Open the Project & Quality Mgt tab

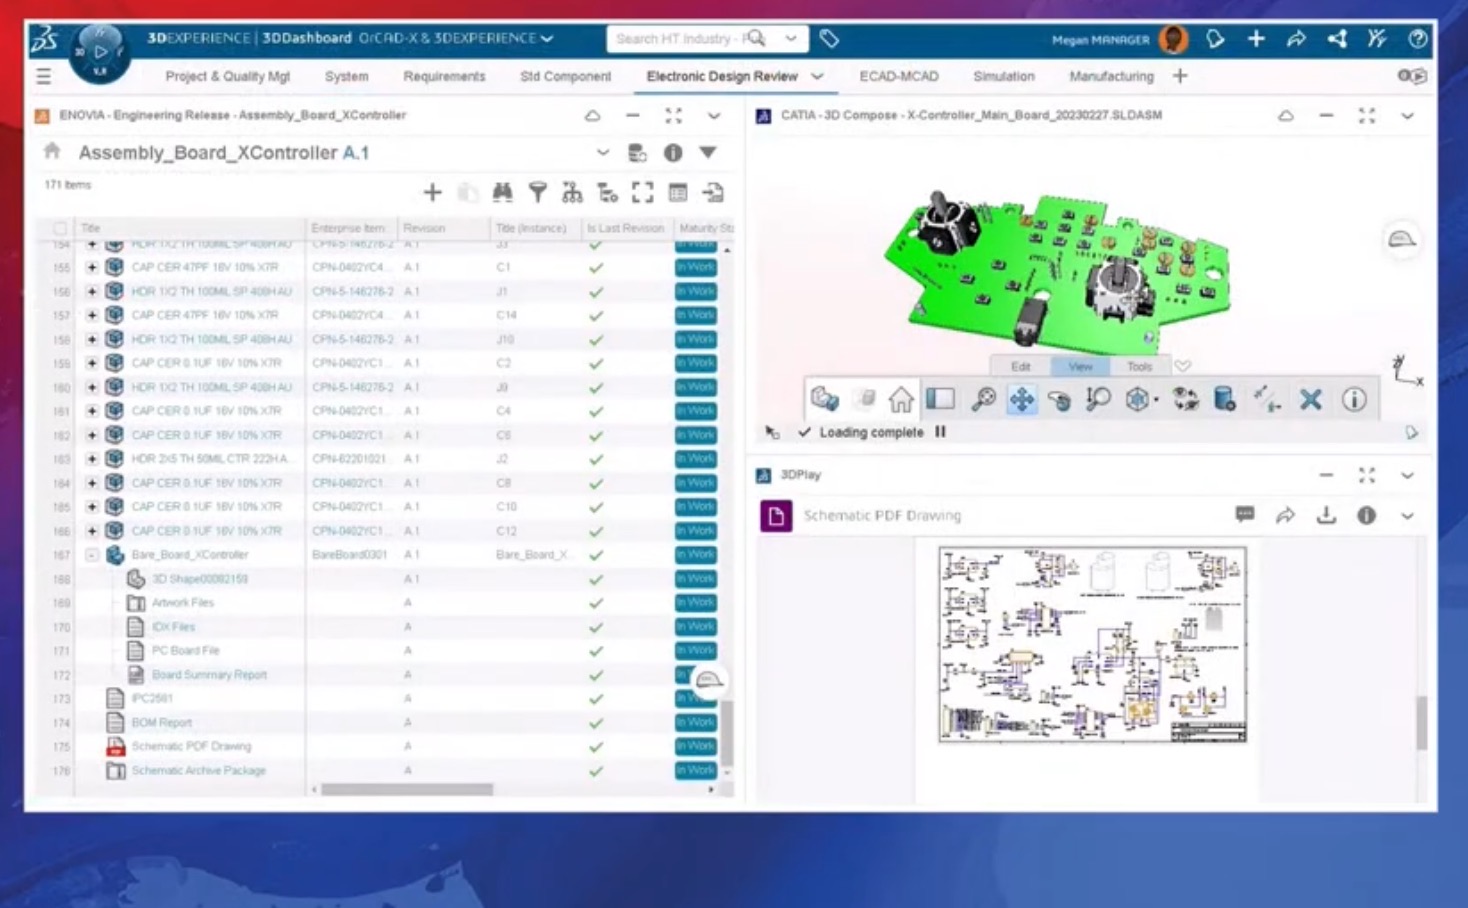pos(228,76)
